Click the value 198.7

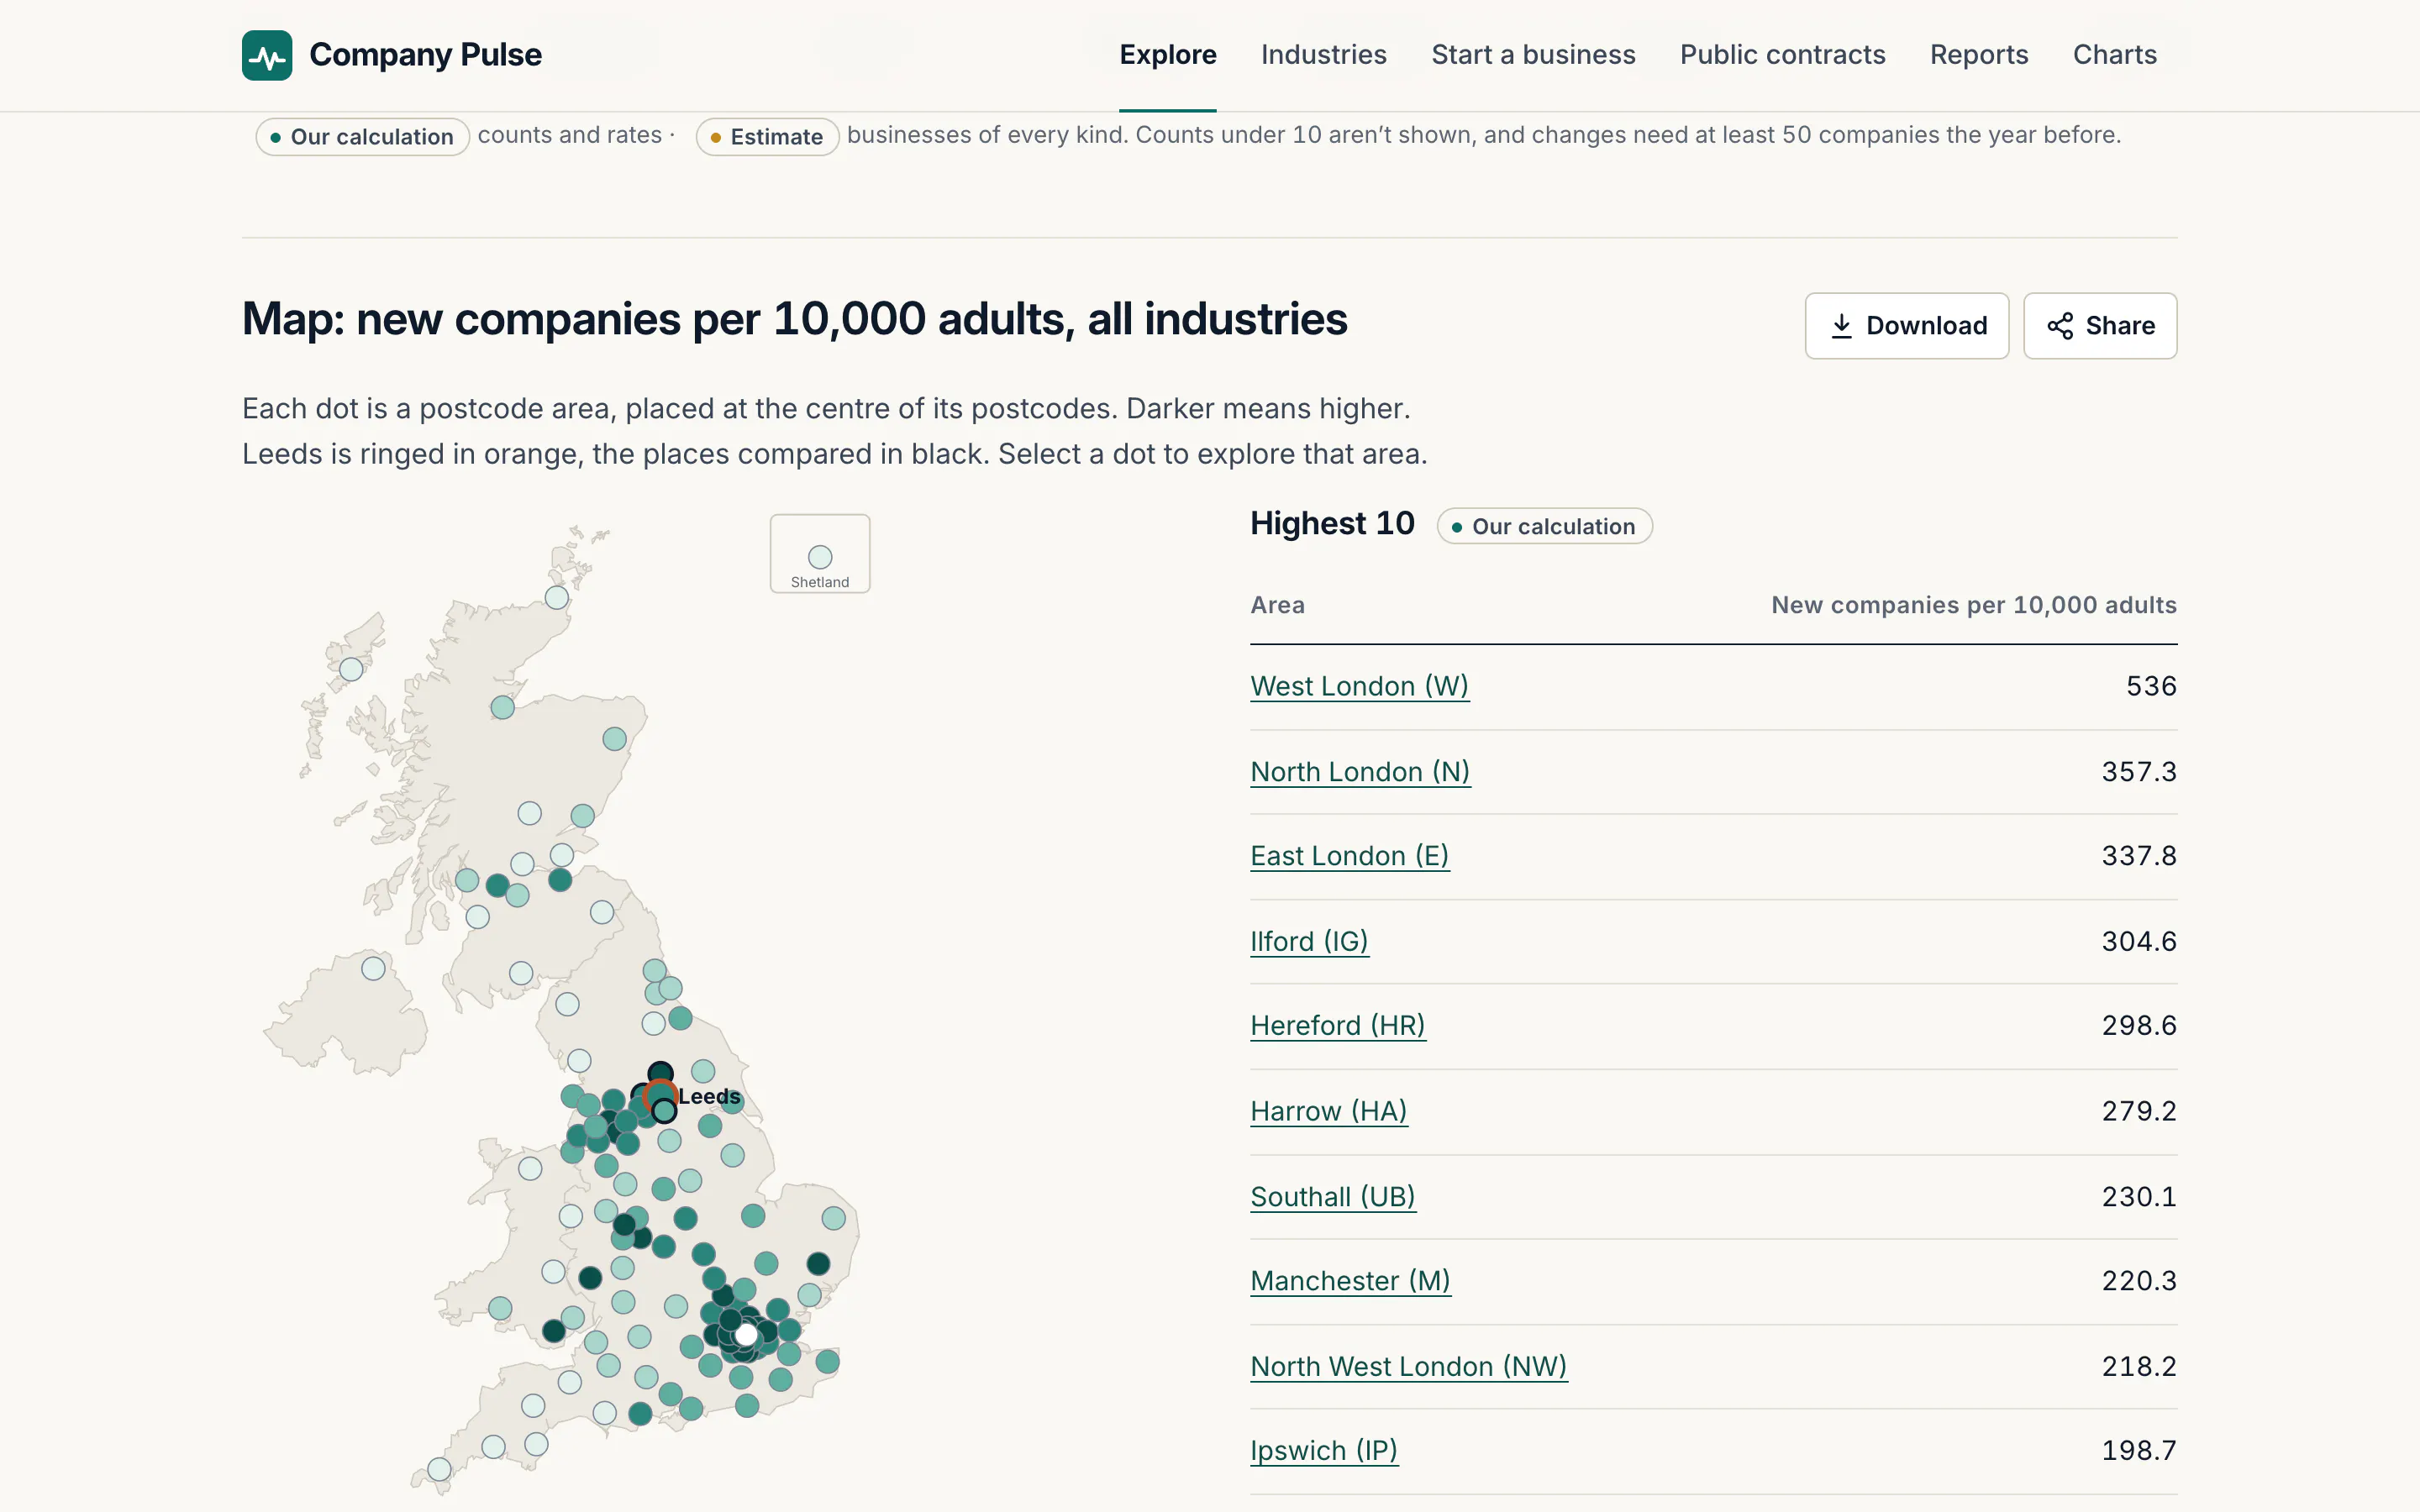pos(2139,1450)
